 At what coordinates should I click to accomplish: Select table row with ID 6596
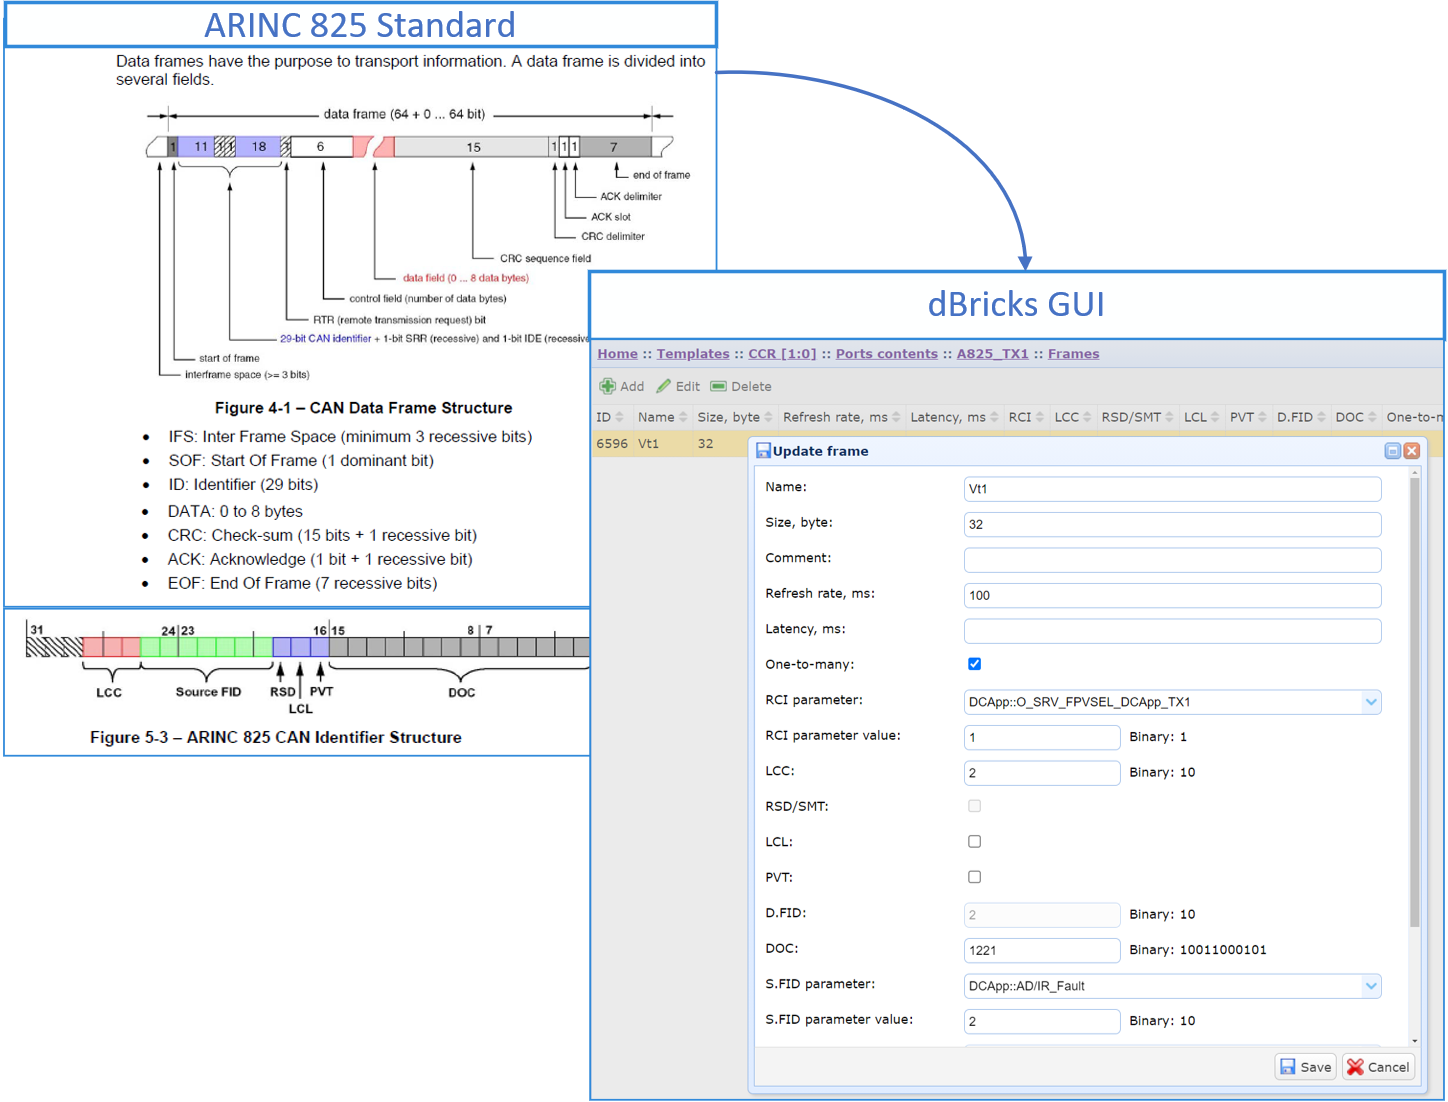coord(672,444)
